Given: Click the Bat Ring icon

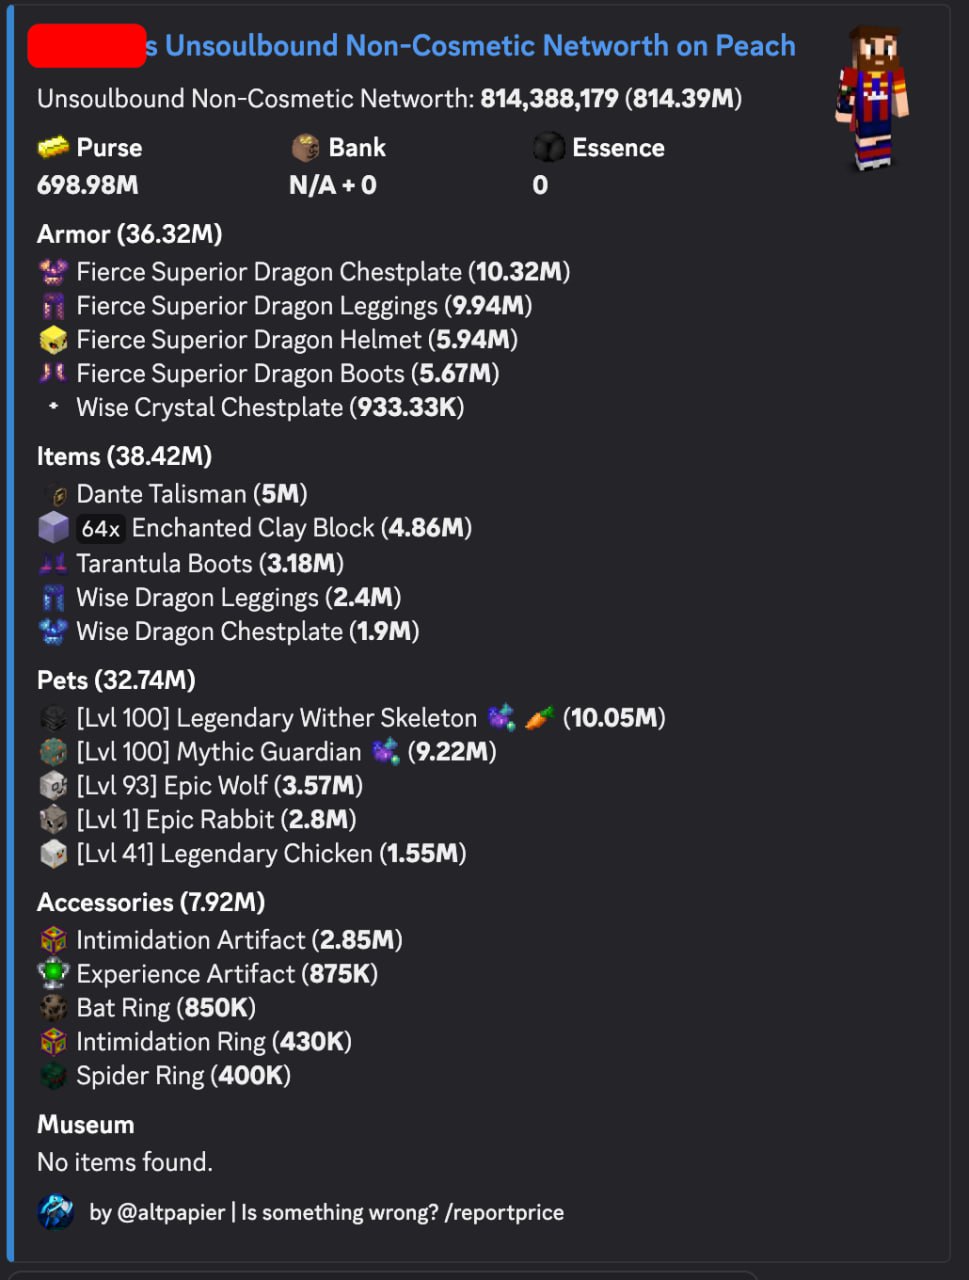Looking at the screenshot, I should (53, 1008).
